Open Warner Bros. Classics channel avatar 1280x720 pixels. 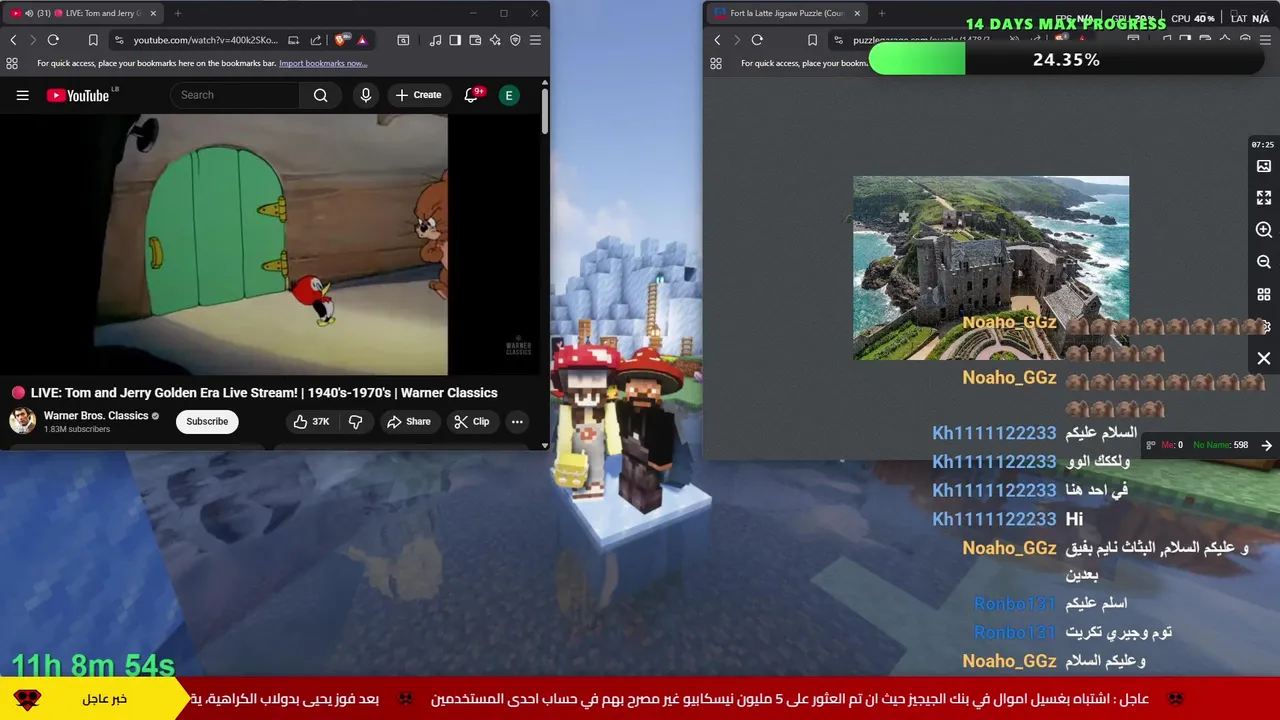(22, 421)
